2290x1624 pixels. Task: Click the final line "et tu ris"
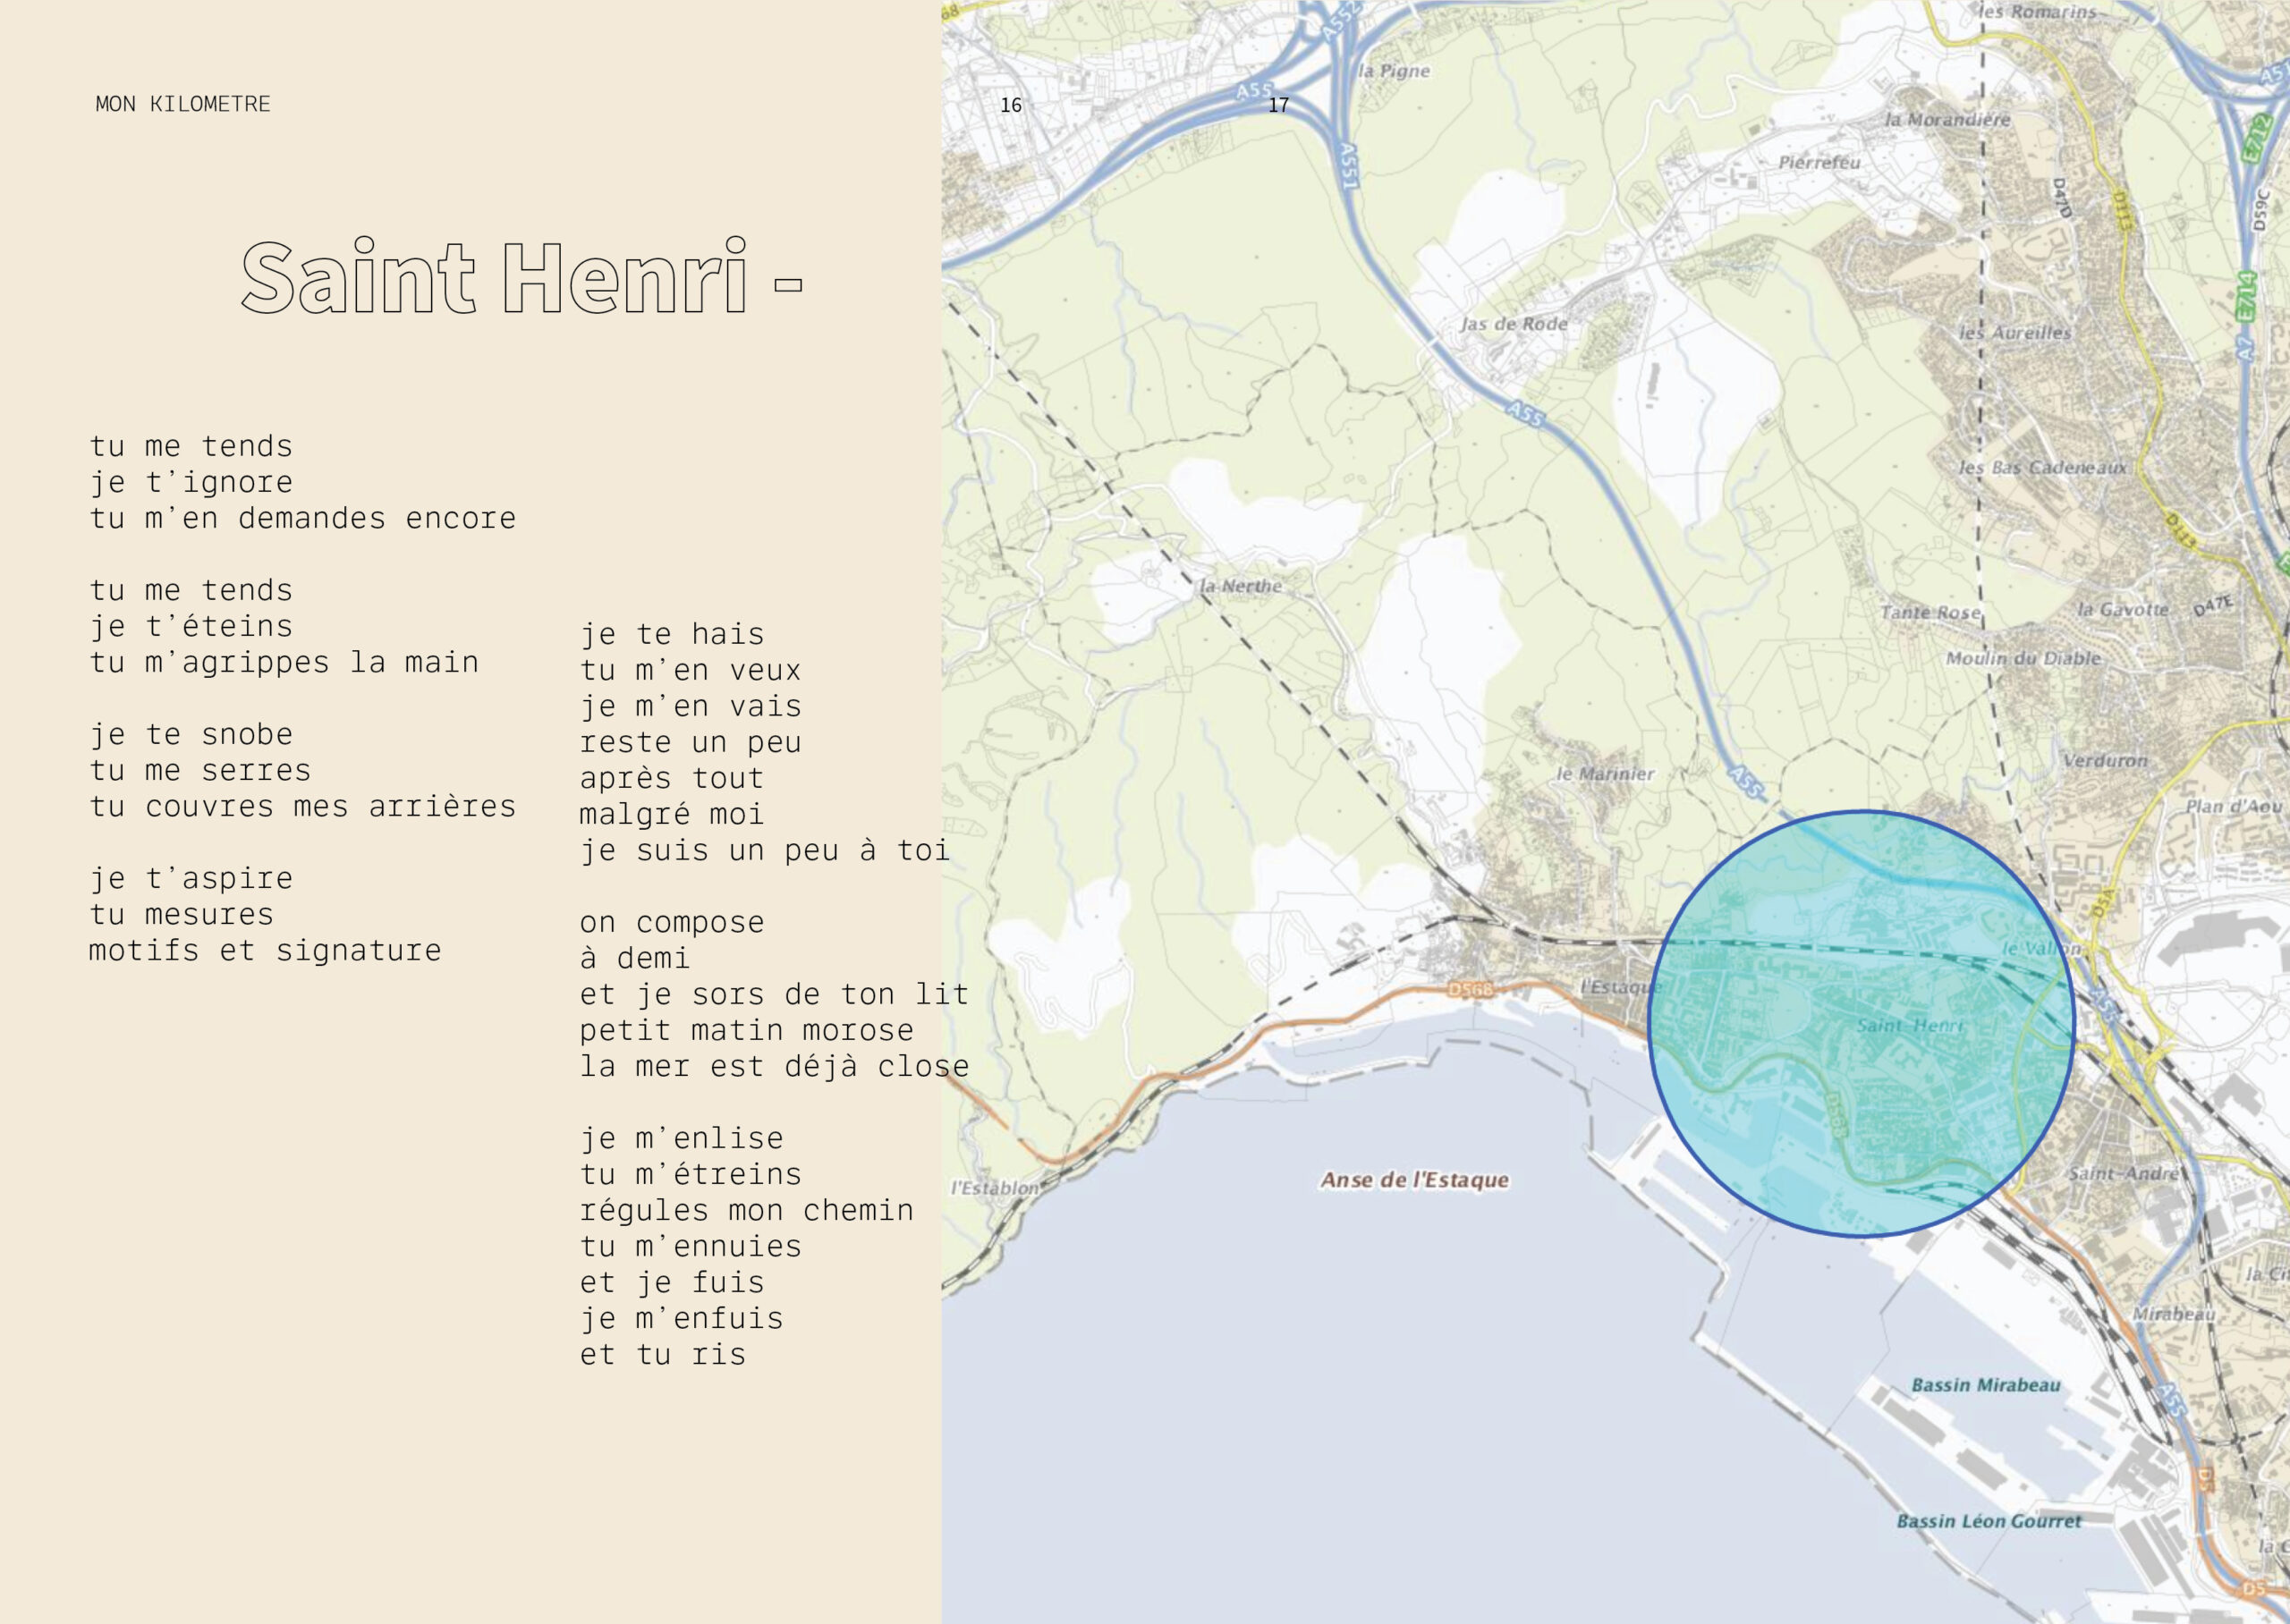[663, 1354]
